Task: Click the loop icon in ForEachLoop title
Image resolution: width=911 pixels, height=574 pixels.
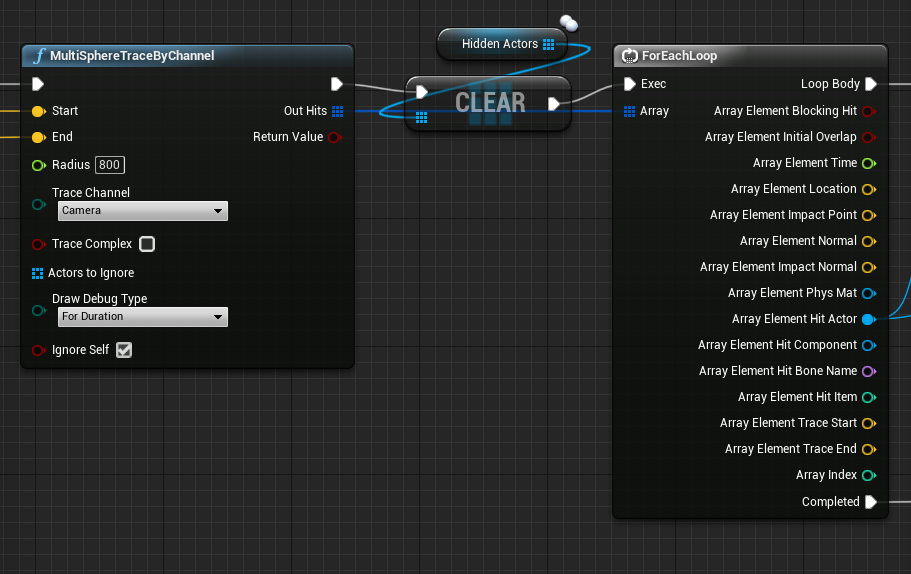Action: 630,56
